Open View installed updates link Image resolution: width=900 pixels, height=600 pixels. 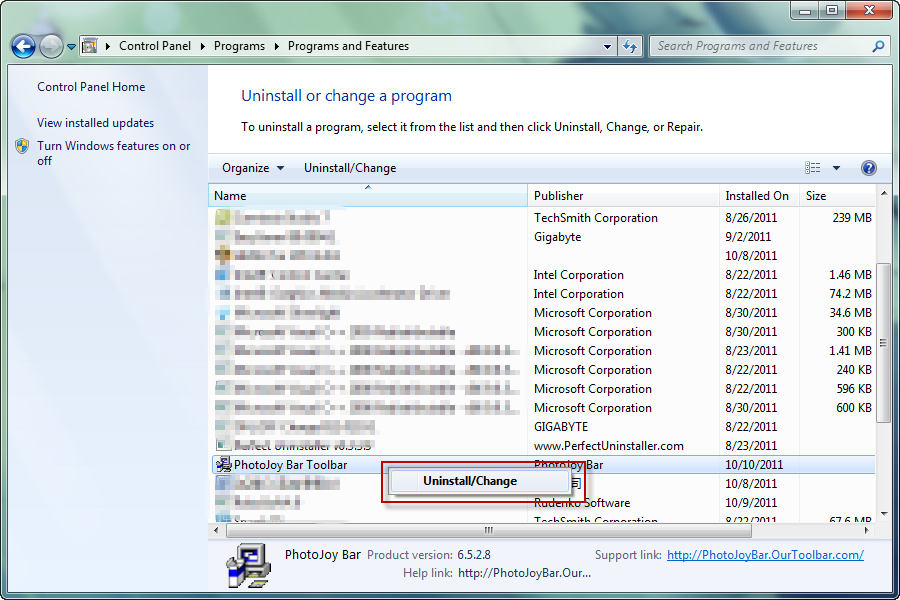click(95, 123)
